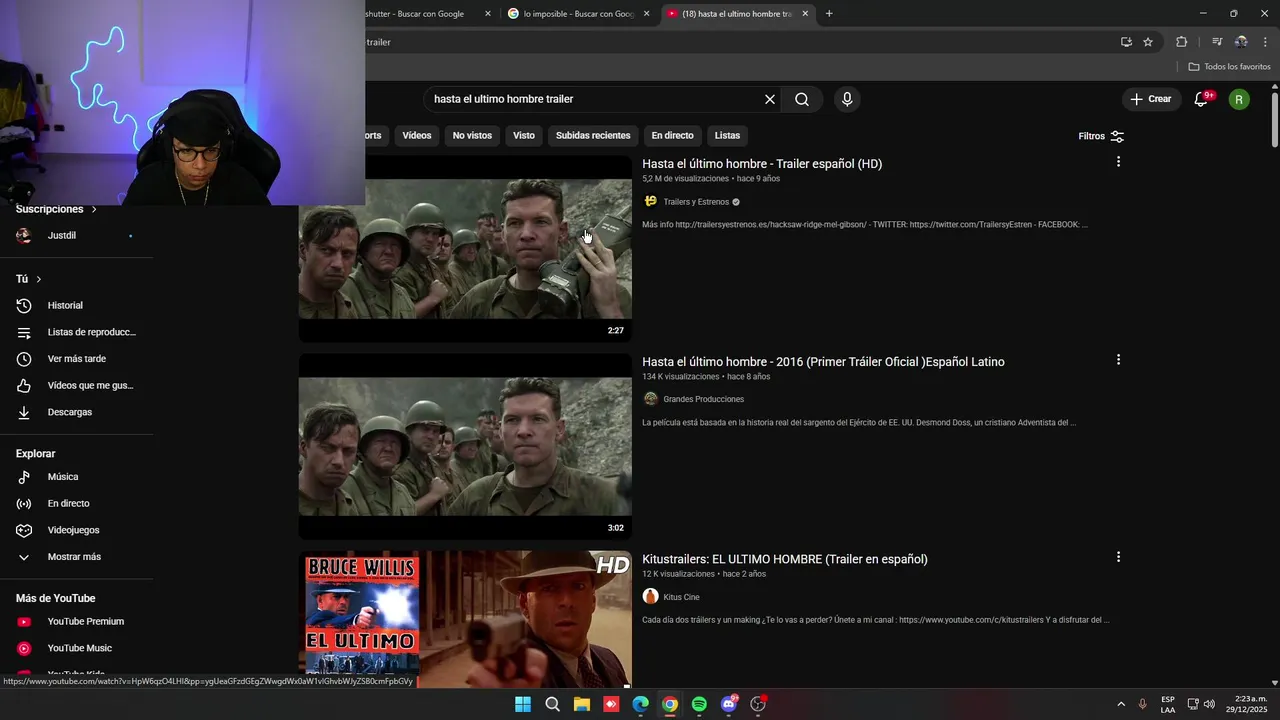Close the hasta el ultimo hombre tab
This screenshot has height=720, width=1280.
(x=805, y=14)
